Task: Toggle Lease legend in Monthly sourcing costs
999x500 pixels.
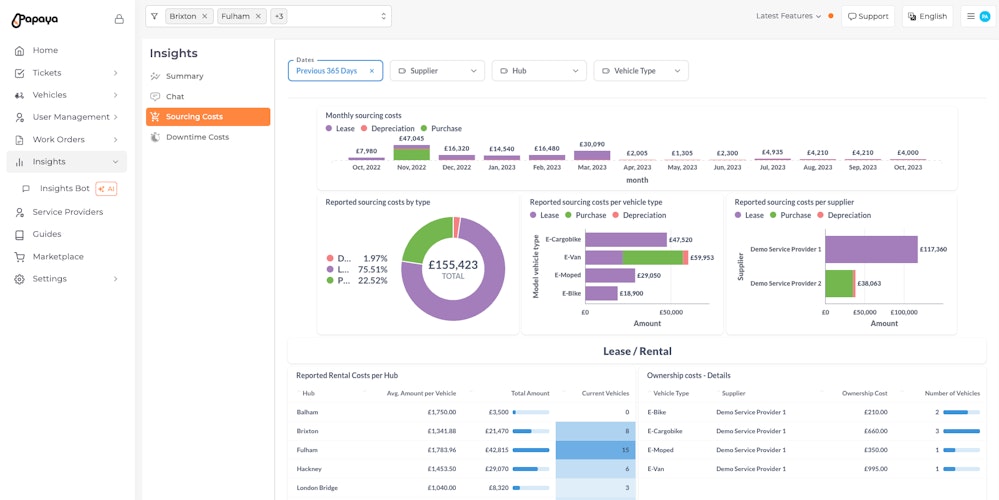Action: (339, 129)
